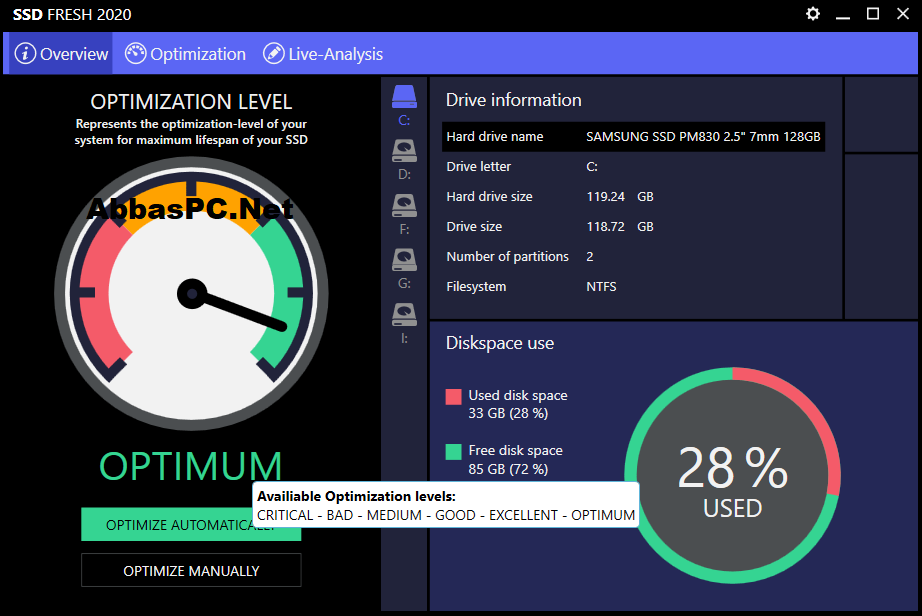The height and width of the screenshot is (616, 922).
Task: Click the SAMSUNG SSD PM830 drive name value
Action: click(x=703, y=136)
